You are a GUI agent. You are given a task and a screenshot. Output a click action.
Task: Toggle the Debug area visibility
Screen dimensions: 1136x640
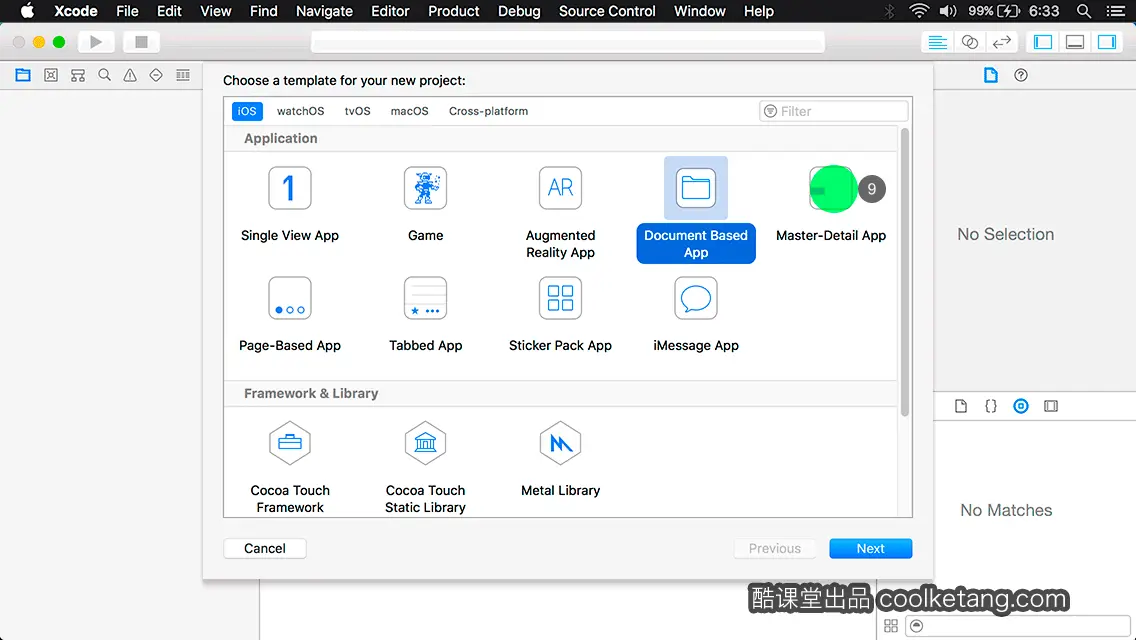tap(1075, 42)
